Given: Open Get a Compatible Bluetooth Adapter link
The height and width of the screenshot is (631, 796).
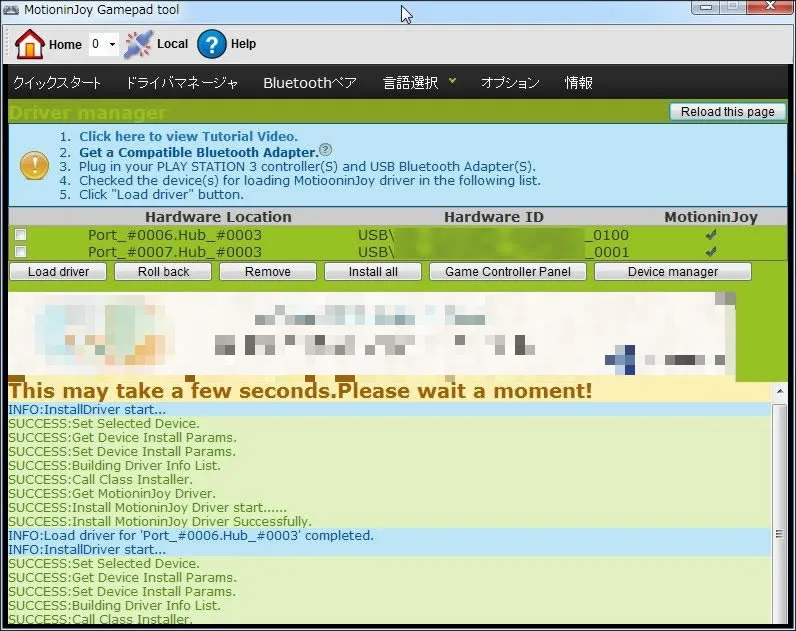Looking at the screenshot, I should [x=198, y=152].
